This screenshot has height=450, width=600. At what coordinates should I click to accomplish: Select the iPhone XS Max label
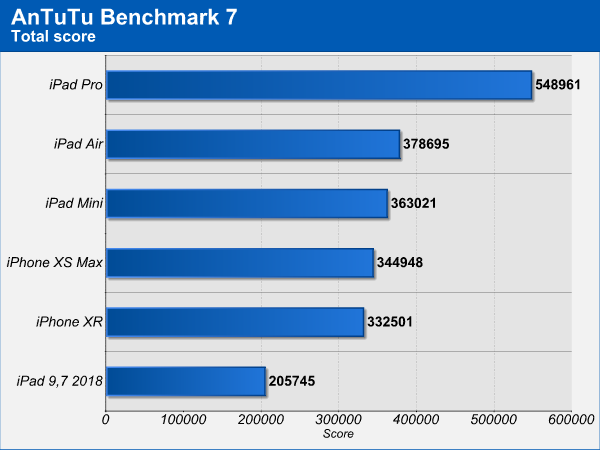[55, 262]
